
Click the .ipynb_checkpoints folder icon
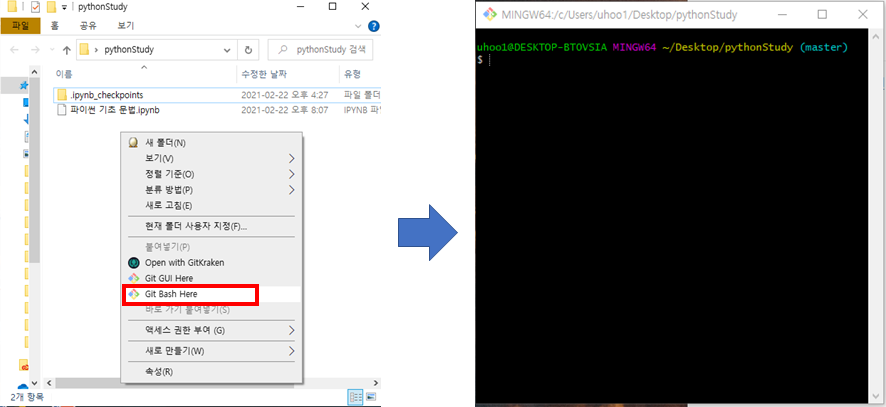pos(62,94)
